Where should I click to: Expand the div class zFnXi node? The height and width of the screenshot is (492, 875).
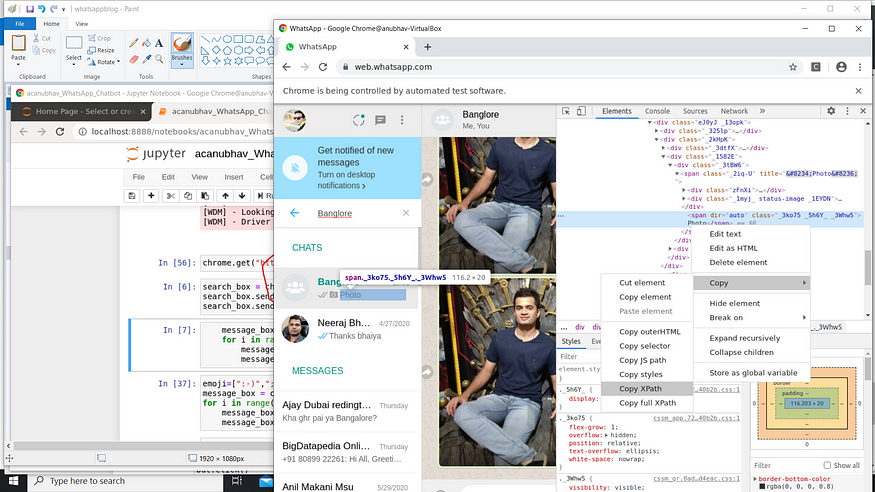click(684, 190)
